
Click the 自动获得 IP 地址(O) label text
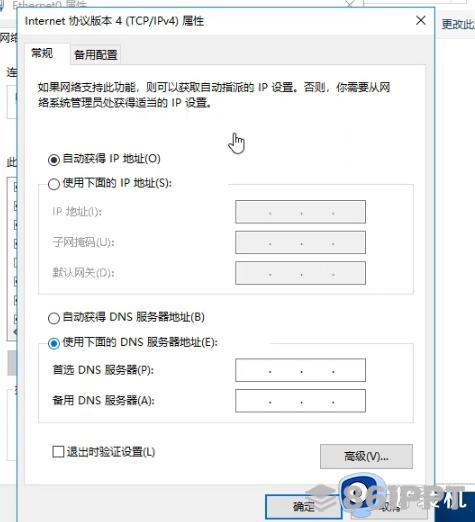tap(111, 159)
